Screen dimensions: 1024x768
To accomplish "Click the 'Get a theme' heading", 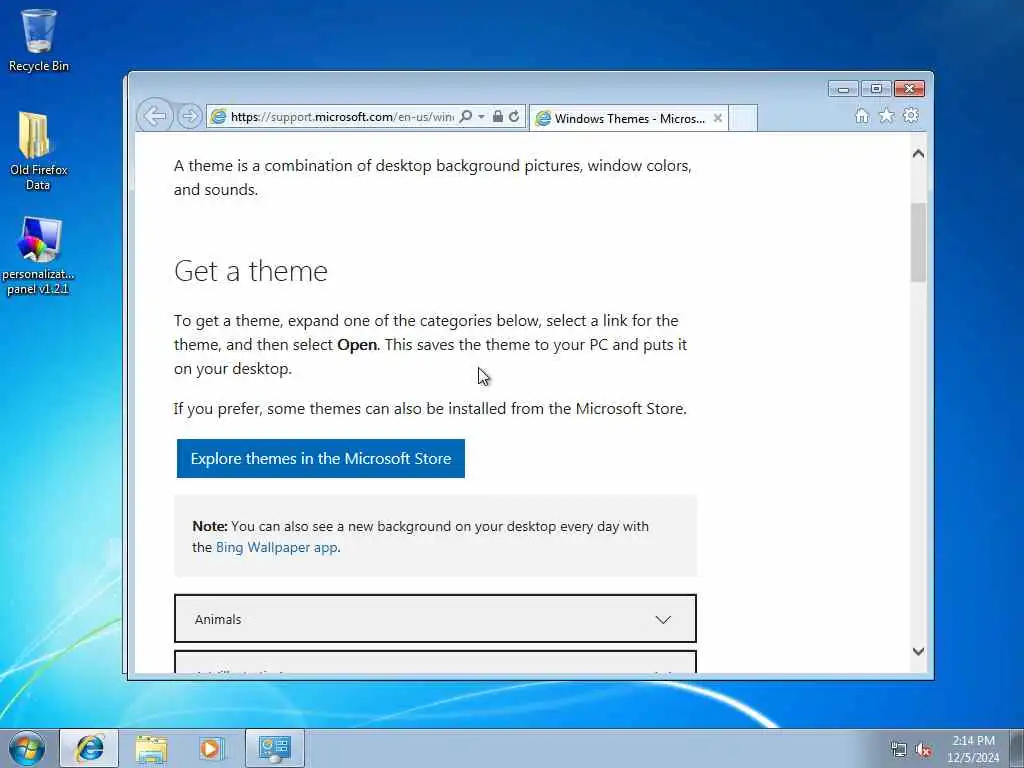I will (x=251, y=271).
